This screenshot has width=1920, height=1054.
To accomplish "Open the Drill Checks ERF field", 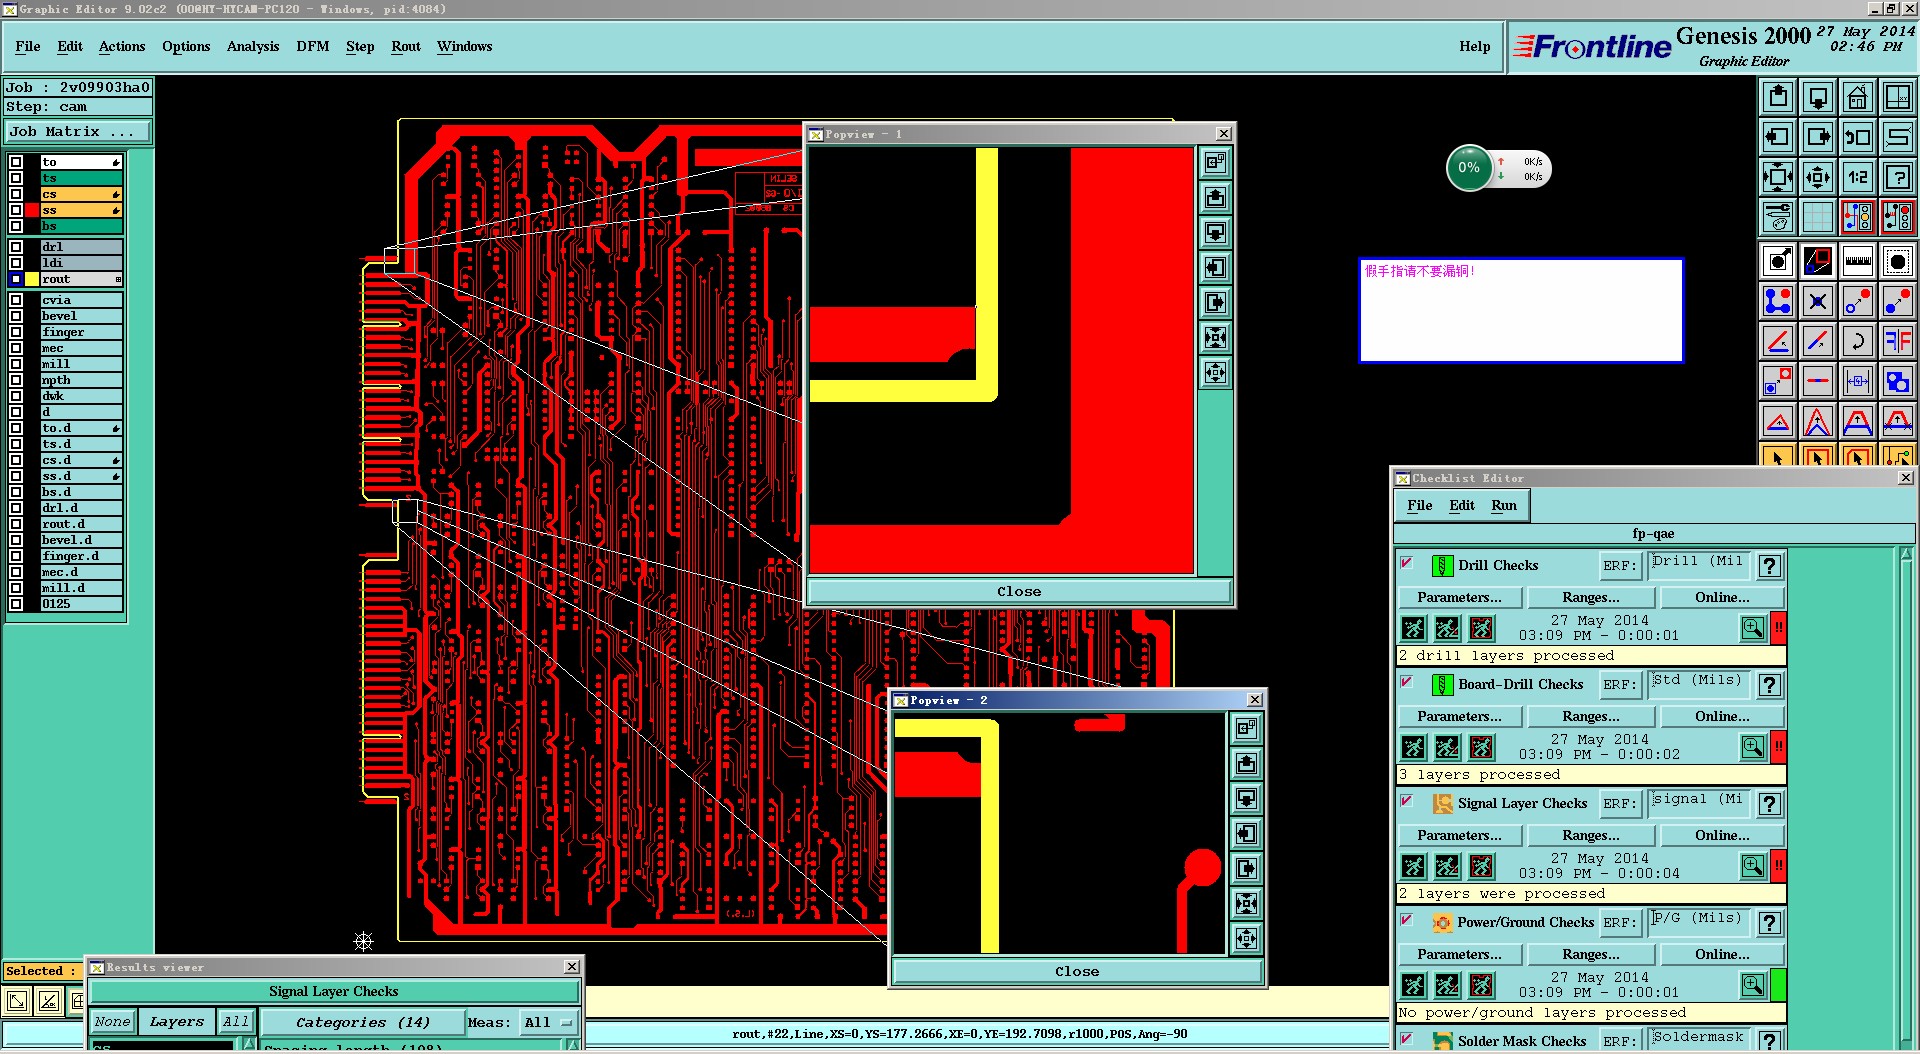I will click(1698, 566).
